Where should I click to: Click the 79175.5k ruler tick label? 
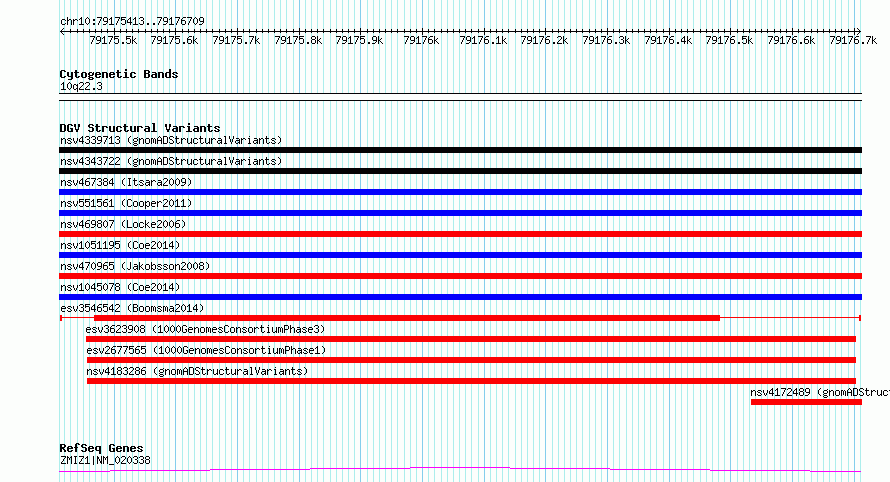click(x=113, y=40)
